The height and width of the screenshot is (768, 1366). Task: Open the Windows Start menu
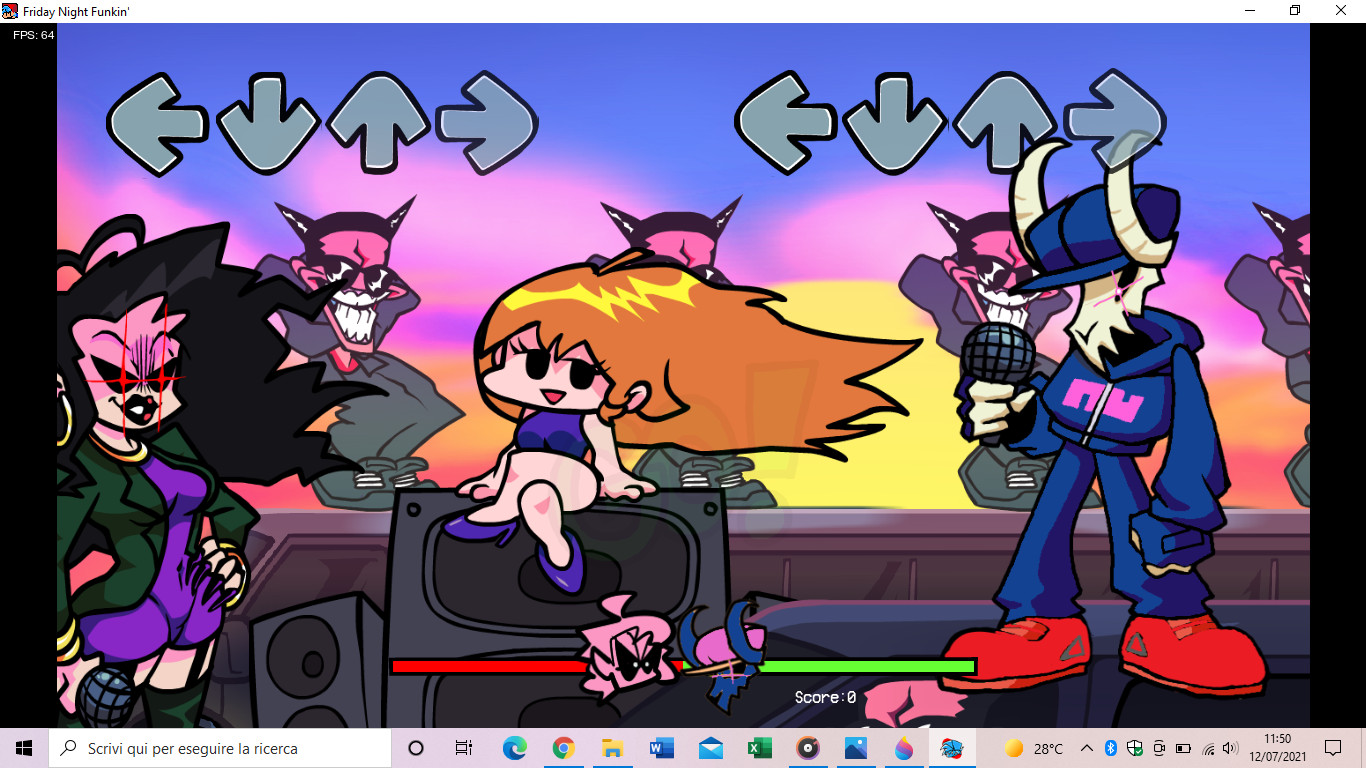point(24,748)
